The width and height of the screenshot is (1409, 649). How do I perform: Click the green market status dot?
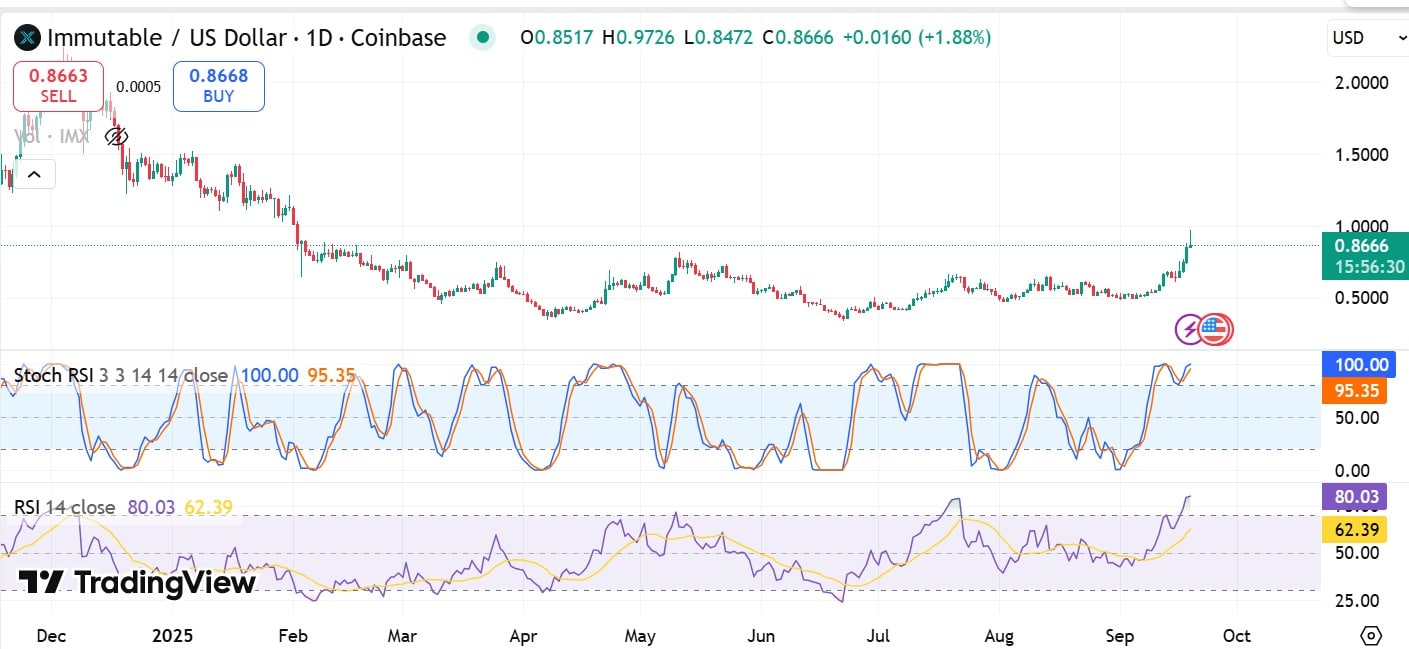pyautogui.click(x=484, y=36)
